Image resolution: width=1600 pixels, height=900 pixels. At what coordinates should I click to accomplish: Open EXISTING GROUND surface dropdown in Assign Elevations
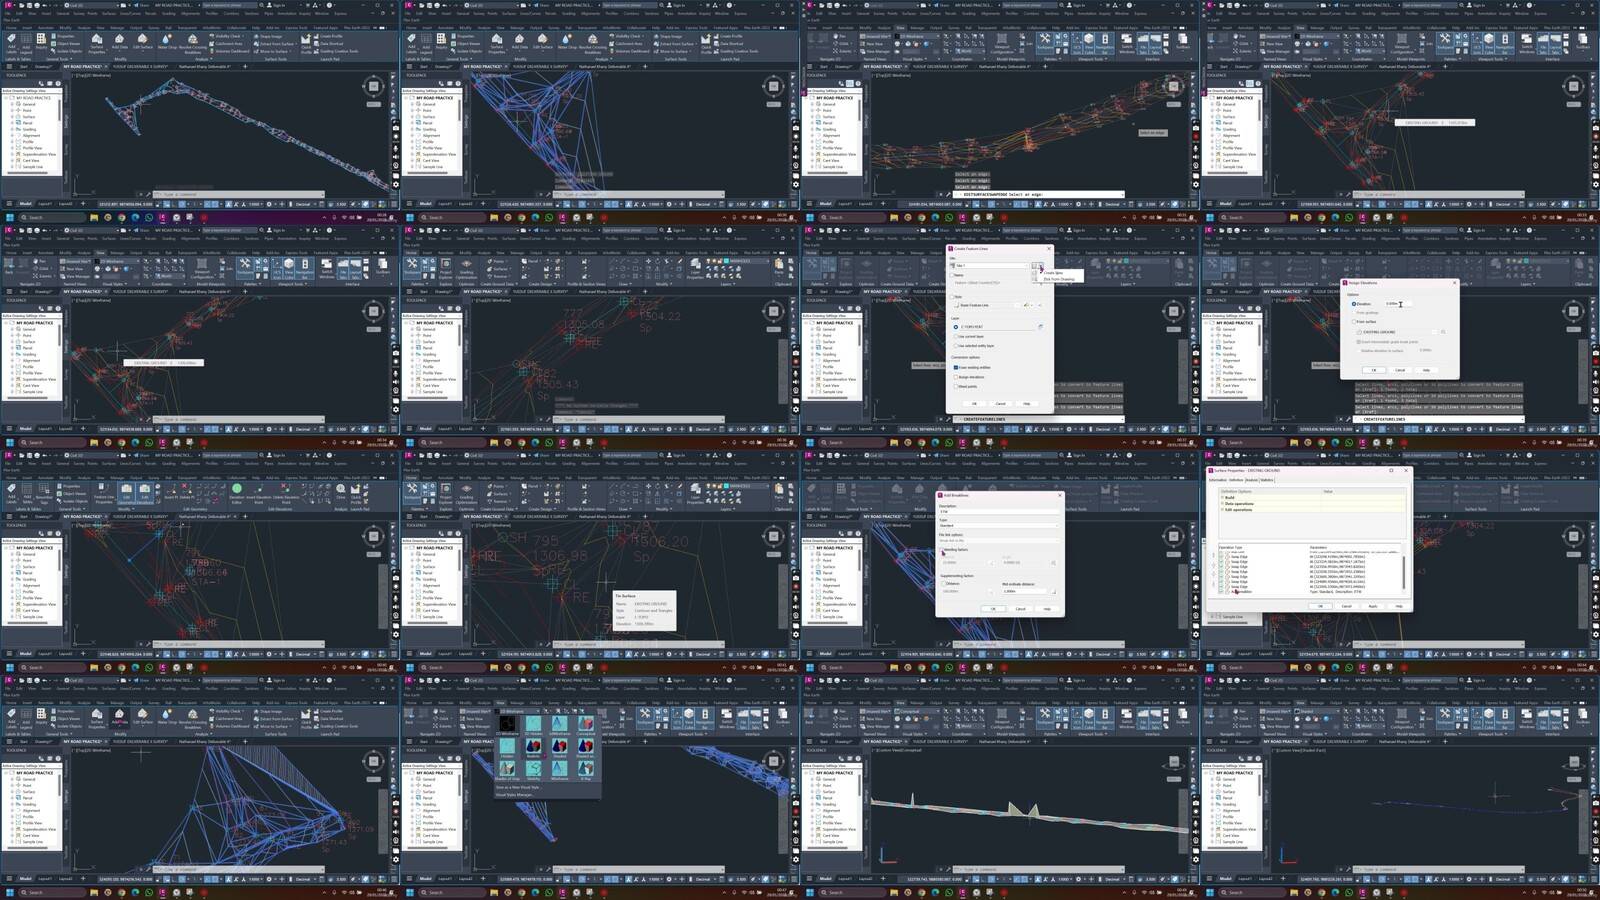(x=1398, y=332)
